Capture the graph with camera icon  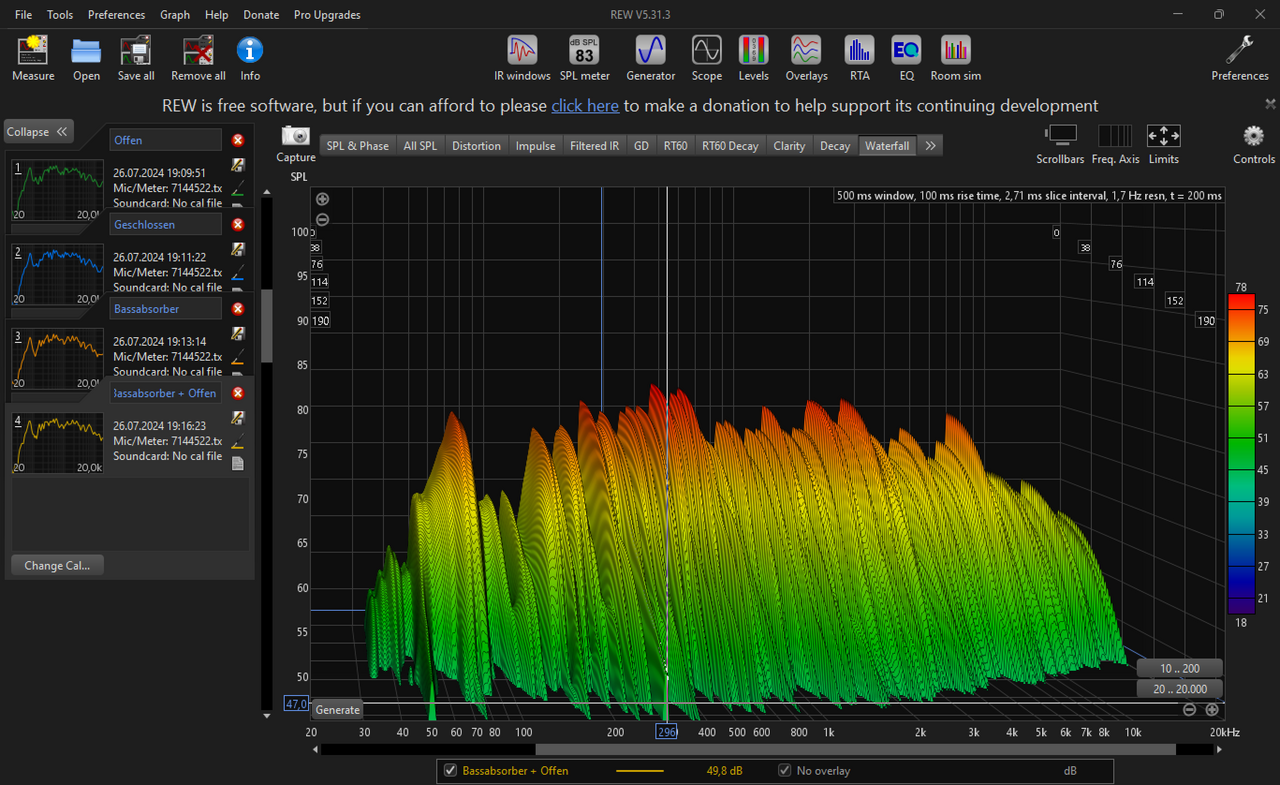coord(296,136)
